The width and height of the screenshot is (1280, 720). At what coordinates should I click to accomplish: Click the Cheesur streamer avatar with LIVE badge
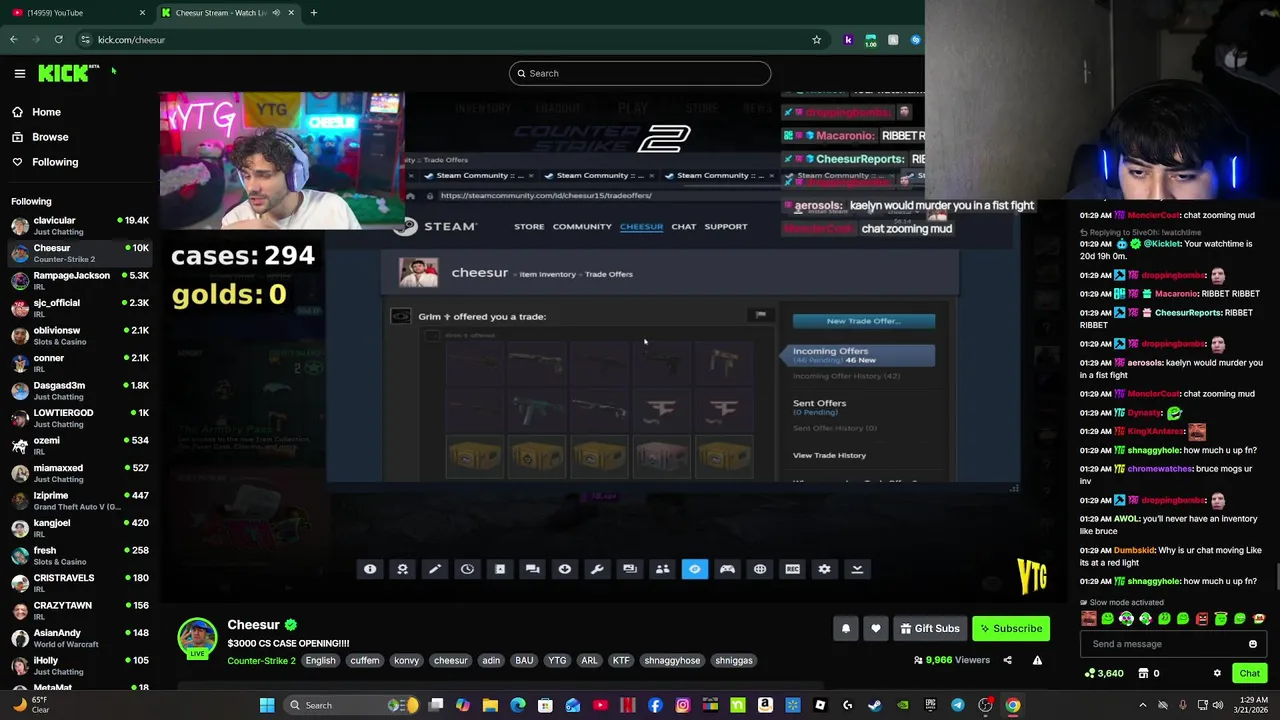click(x=197, y=638)
